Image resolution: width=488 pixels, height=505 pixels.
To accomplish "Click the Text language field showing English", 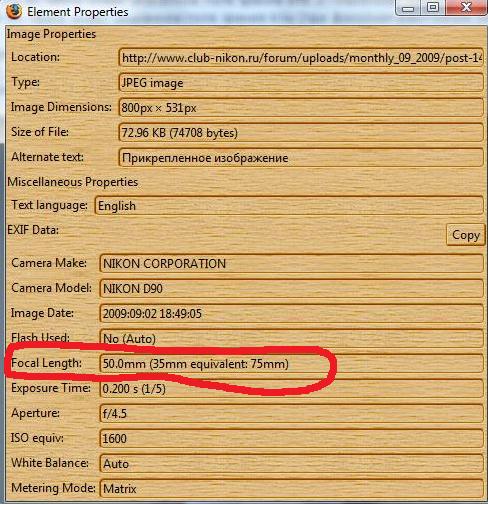I will (289, 205).
